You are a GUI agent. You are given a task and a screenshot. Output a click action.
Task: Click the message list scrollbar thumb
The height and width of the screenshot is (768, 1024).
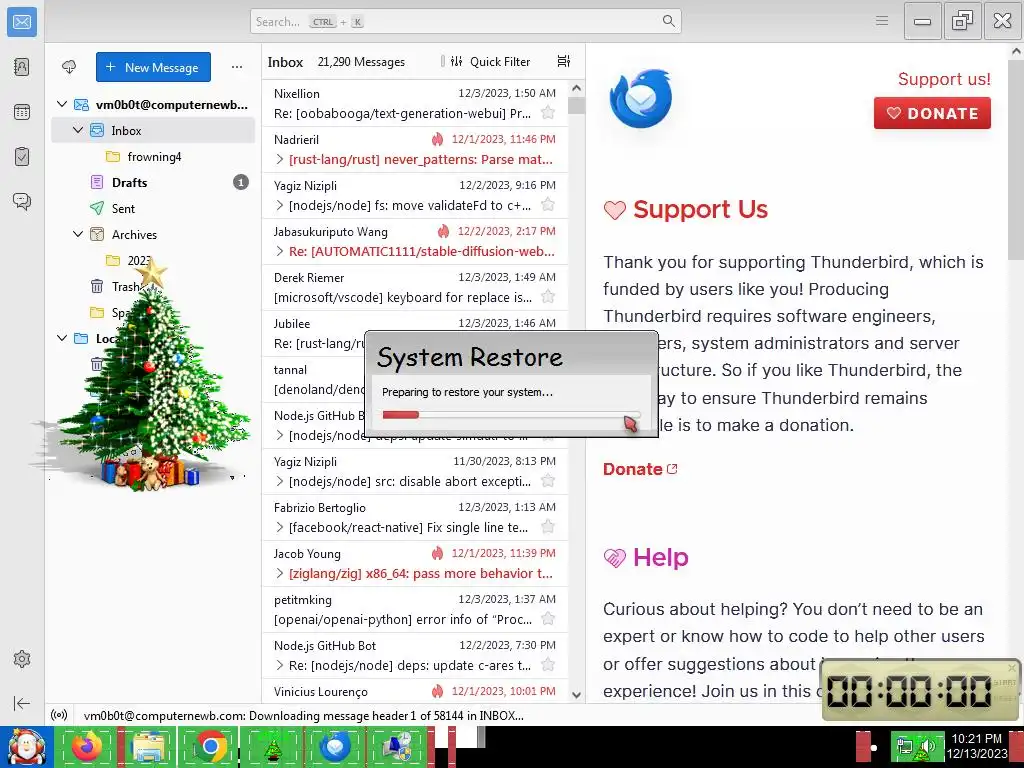pos(576,106)
